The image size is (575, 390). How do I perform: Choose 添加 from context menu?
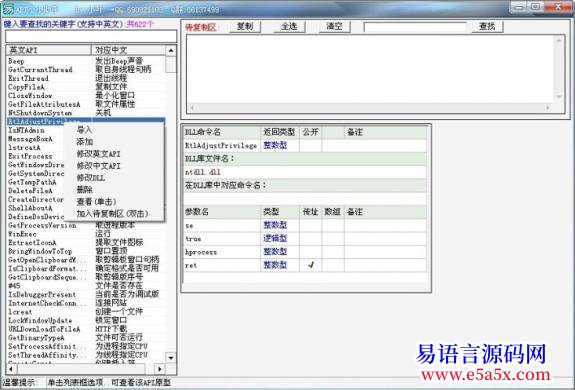(x=84, y=142)
